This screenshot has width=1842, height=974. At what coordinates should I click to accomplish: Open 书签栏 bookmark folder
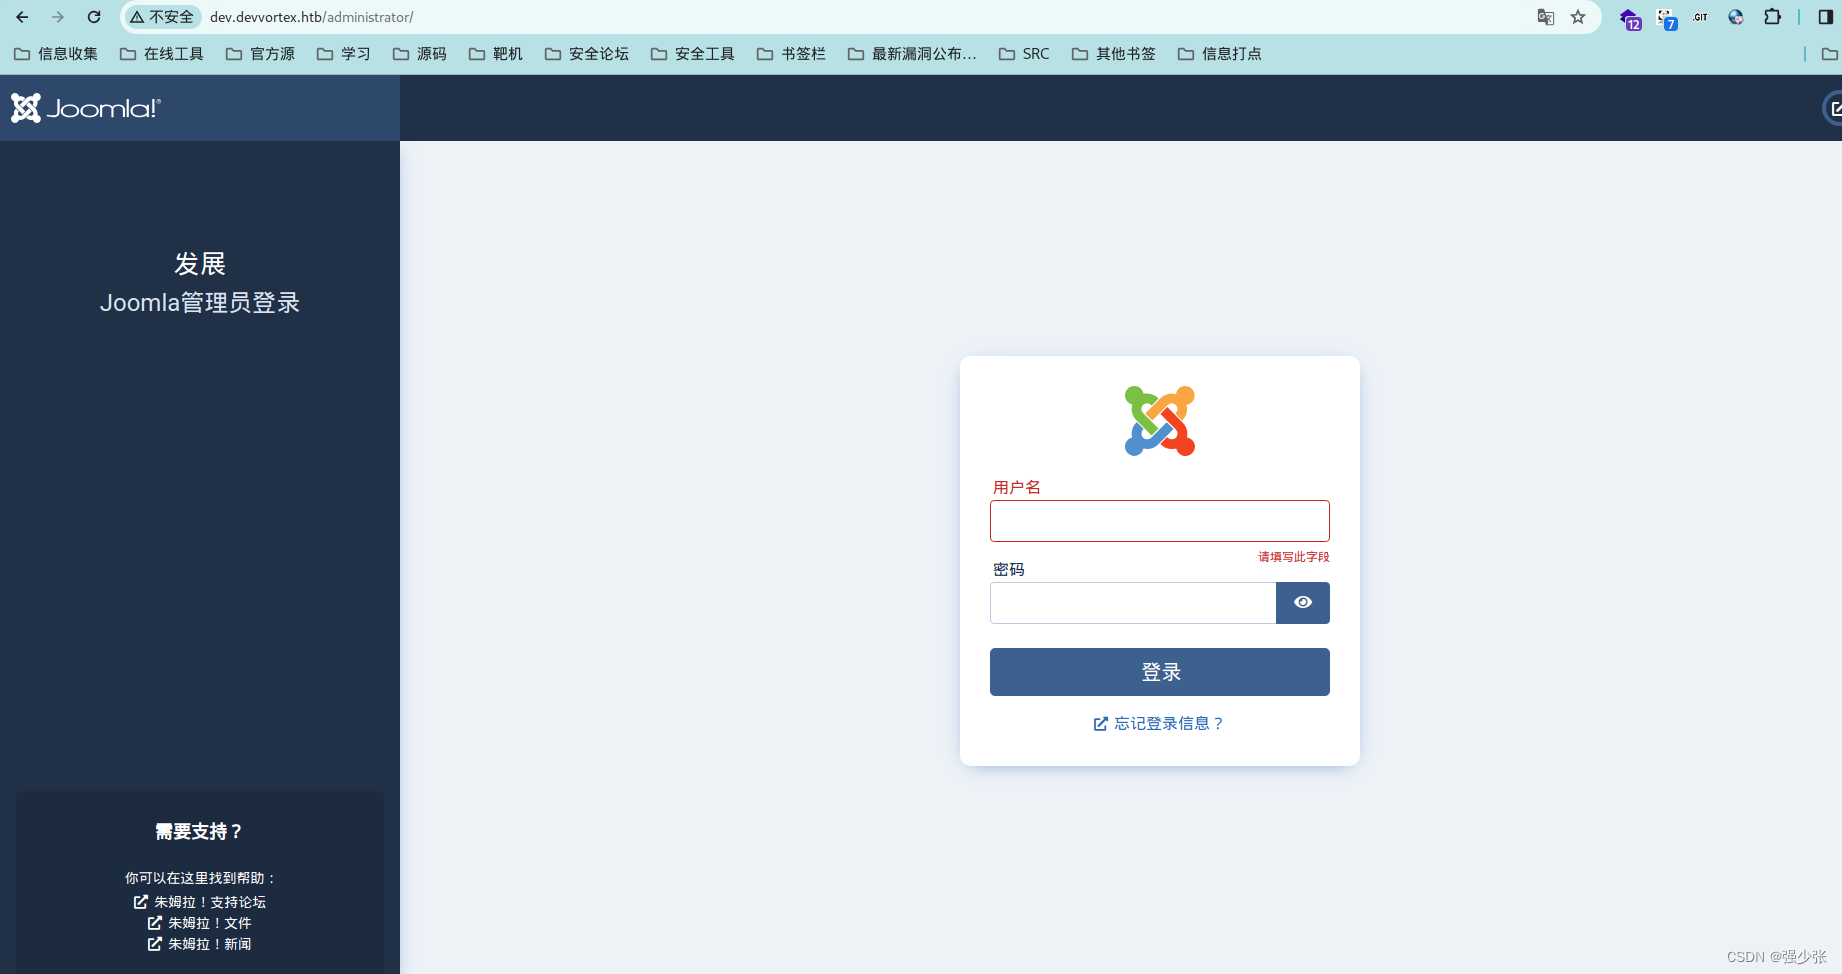(x=791, y=54)
